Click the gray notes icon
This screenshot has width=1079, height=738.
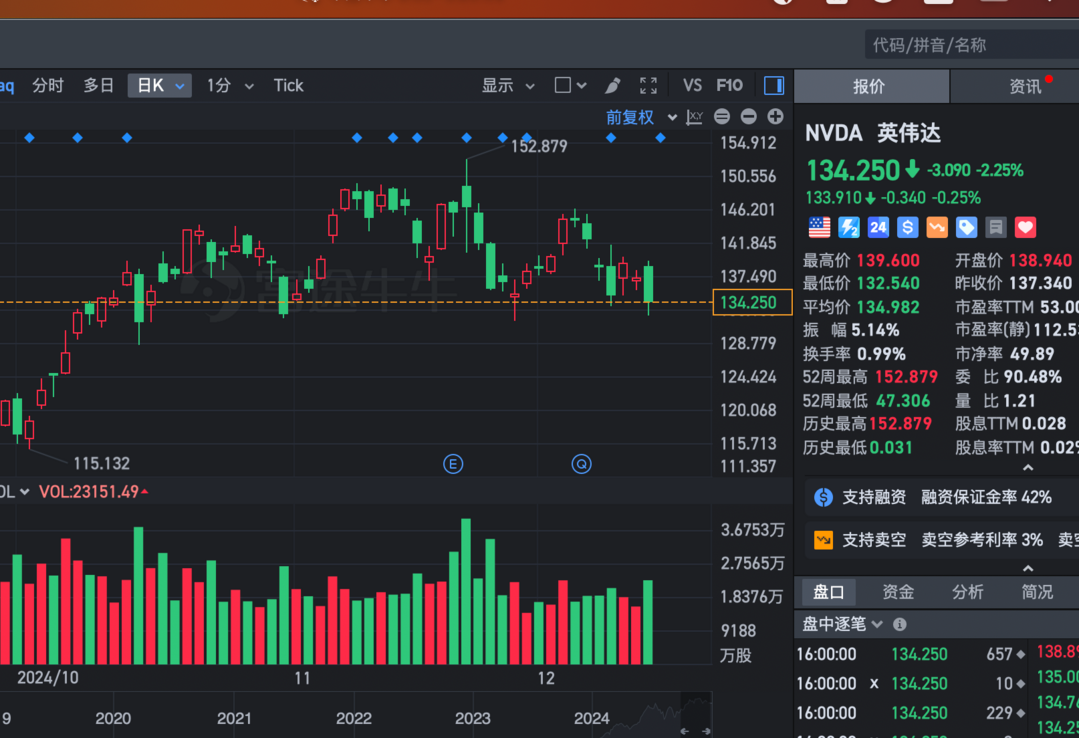click(996, 227)
